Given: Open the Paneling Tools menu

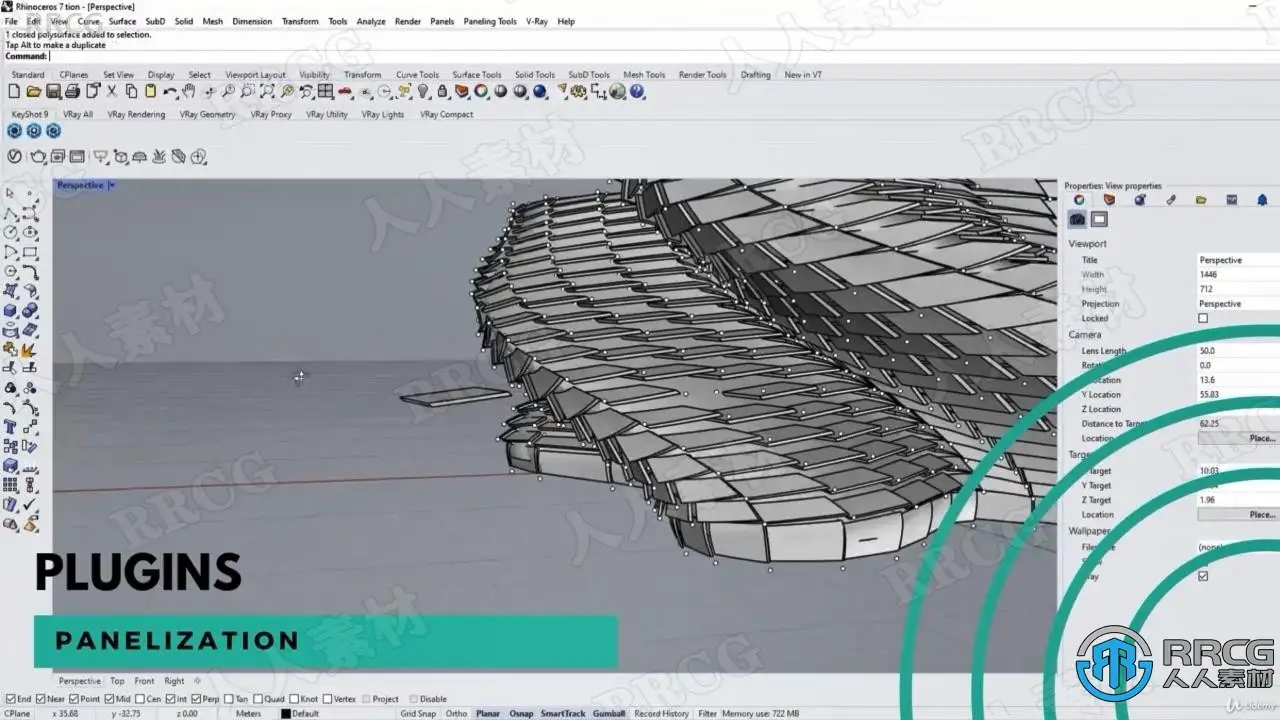Looking at the screenshot, I should click(x=490, y=21).
